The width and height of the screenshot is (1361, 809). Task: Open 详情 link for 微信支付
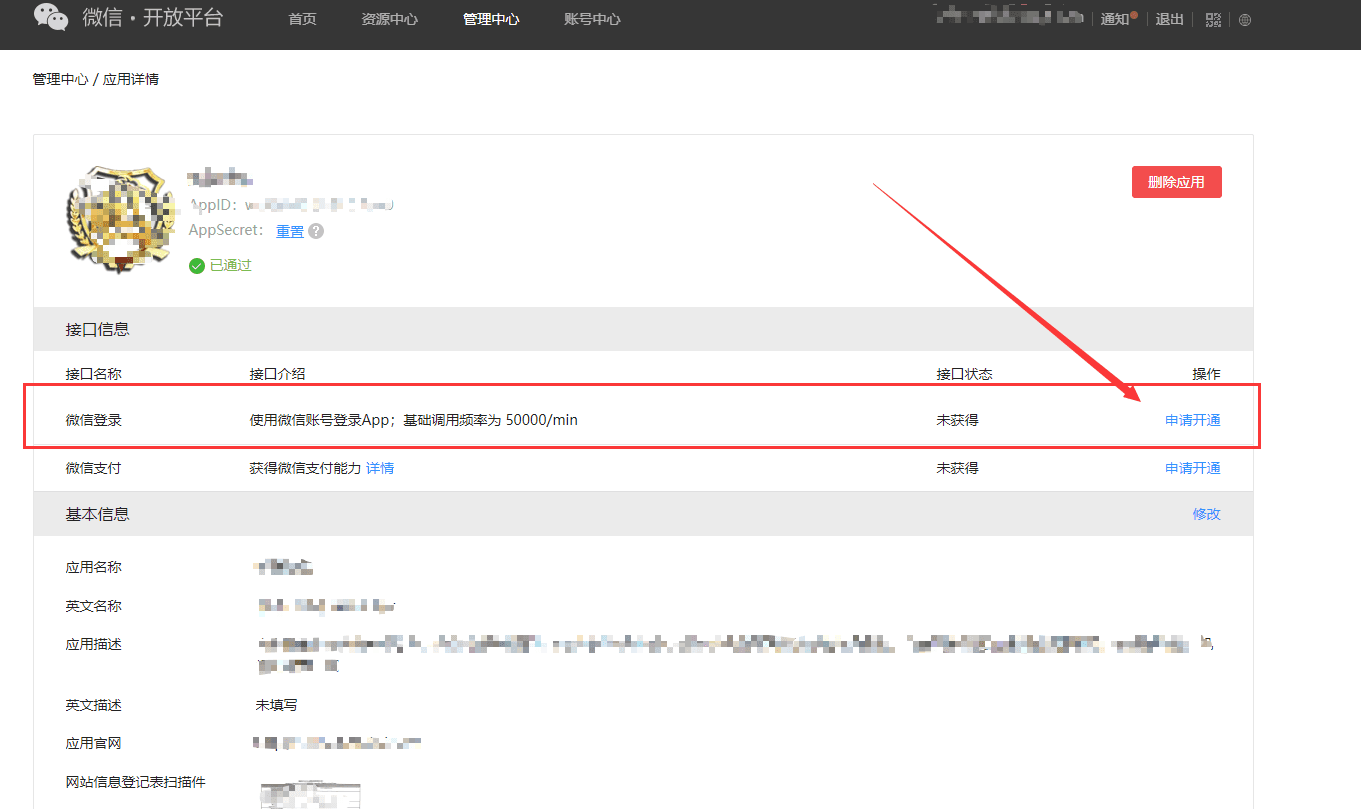(x=380, y=468)
